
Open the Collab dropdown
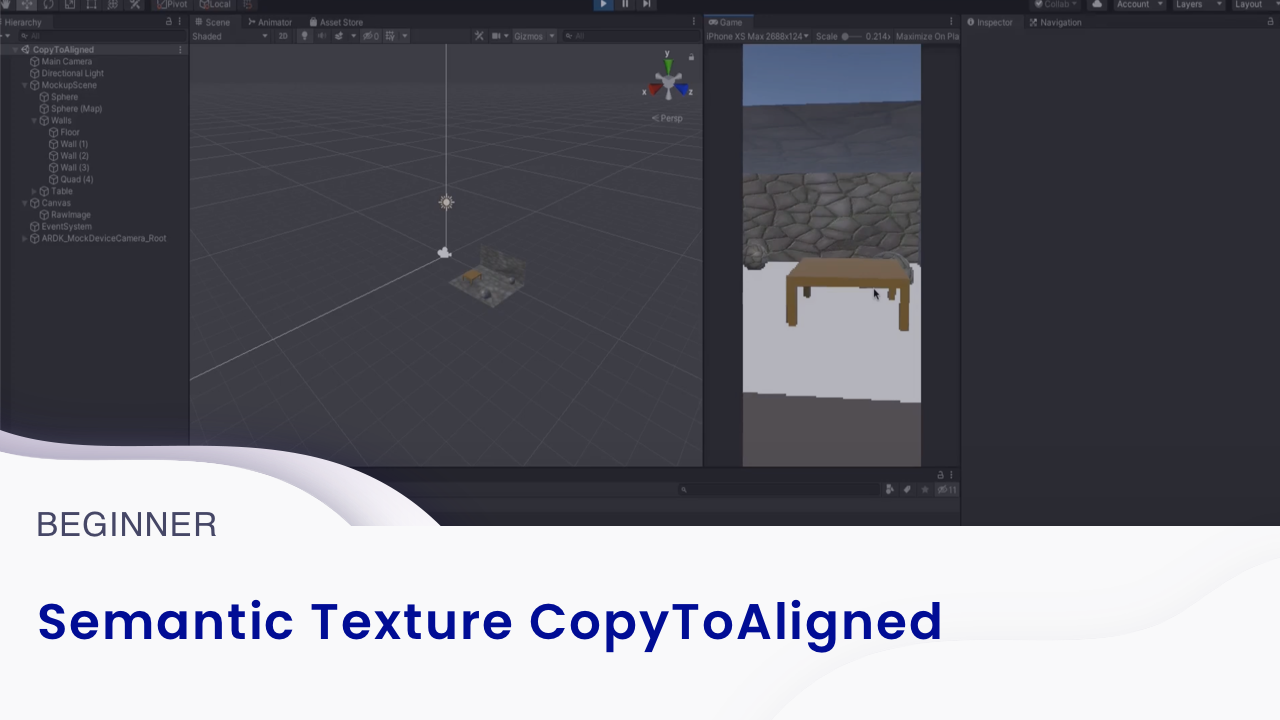[x=1056, y=4]
